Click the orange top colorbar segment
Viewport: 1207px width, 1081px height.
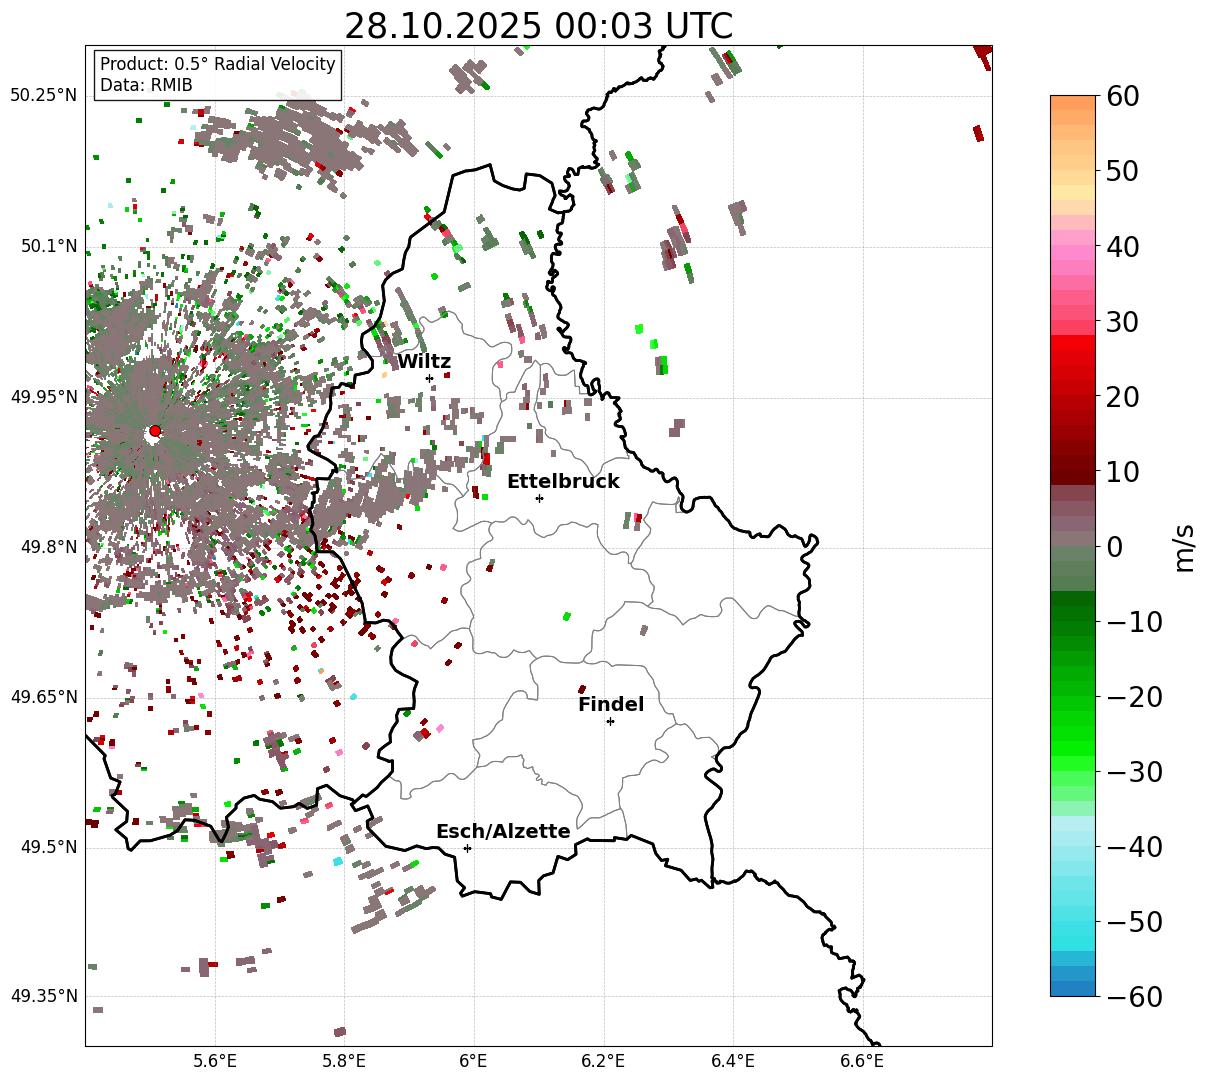coord(1073,103)
